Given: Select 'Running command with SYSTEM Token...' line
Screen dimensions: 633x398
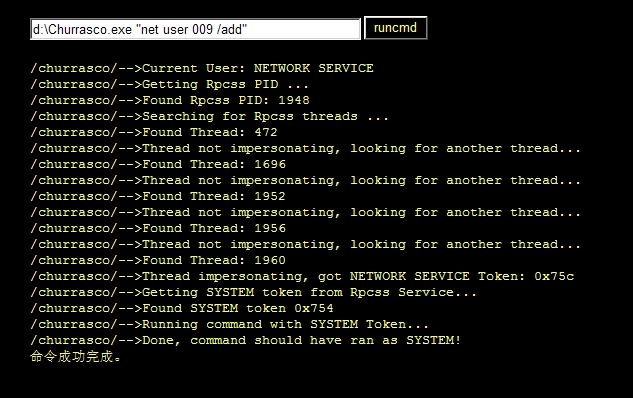Looking at the screenshot, I should [x=229, y=324].
